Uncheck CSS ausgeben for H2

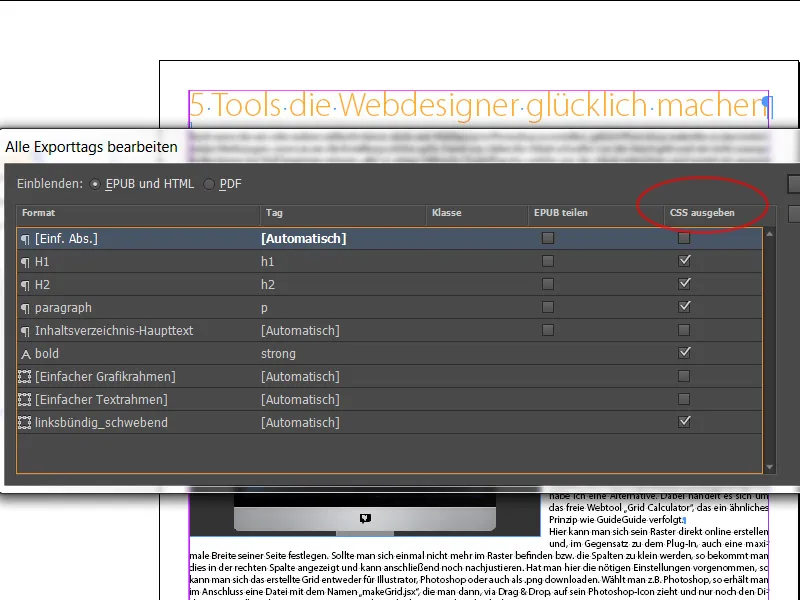pyautogui.click(x=684, y=284)
